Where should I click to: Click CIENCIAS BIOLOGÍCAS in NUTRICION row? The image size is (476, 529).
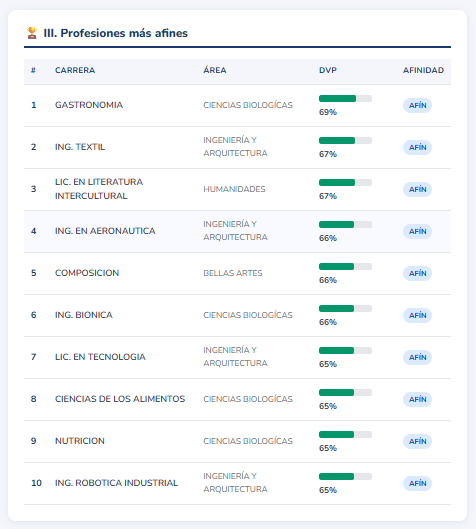click(248, 441)
